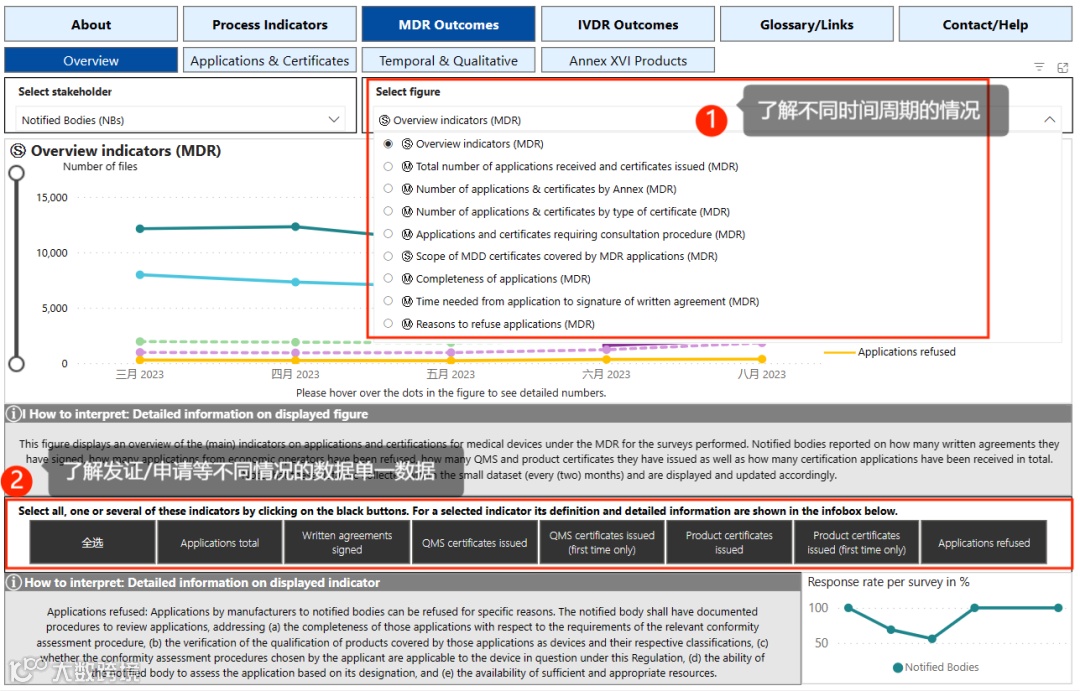Viewport: 1080px width, 691px height.
Task: Click the dark teal data point at 四月 2023
Action: pyautogui.click(x=295, y=227)
